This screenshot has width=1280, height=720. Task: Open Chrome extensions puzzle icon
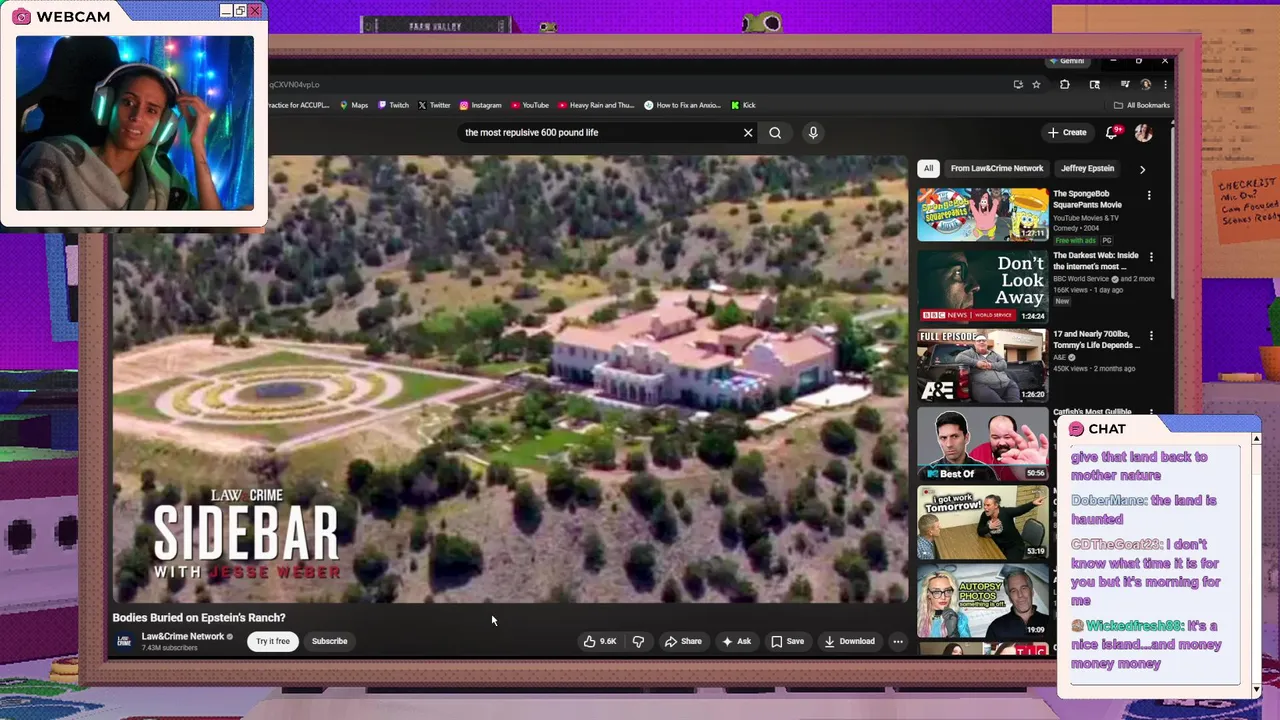point(1064,84)
